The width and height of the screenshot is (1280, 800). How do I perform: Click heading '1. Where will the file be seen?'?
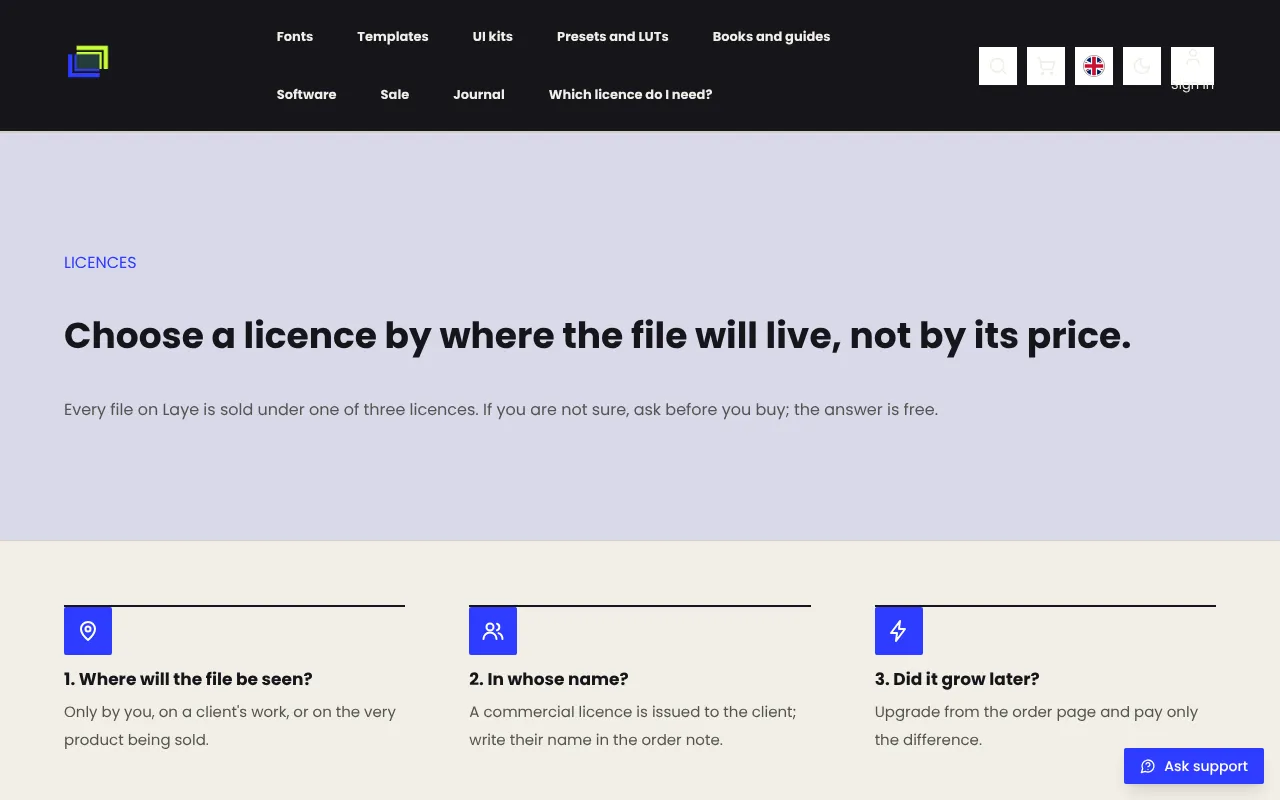188,679
